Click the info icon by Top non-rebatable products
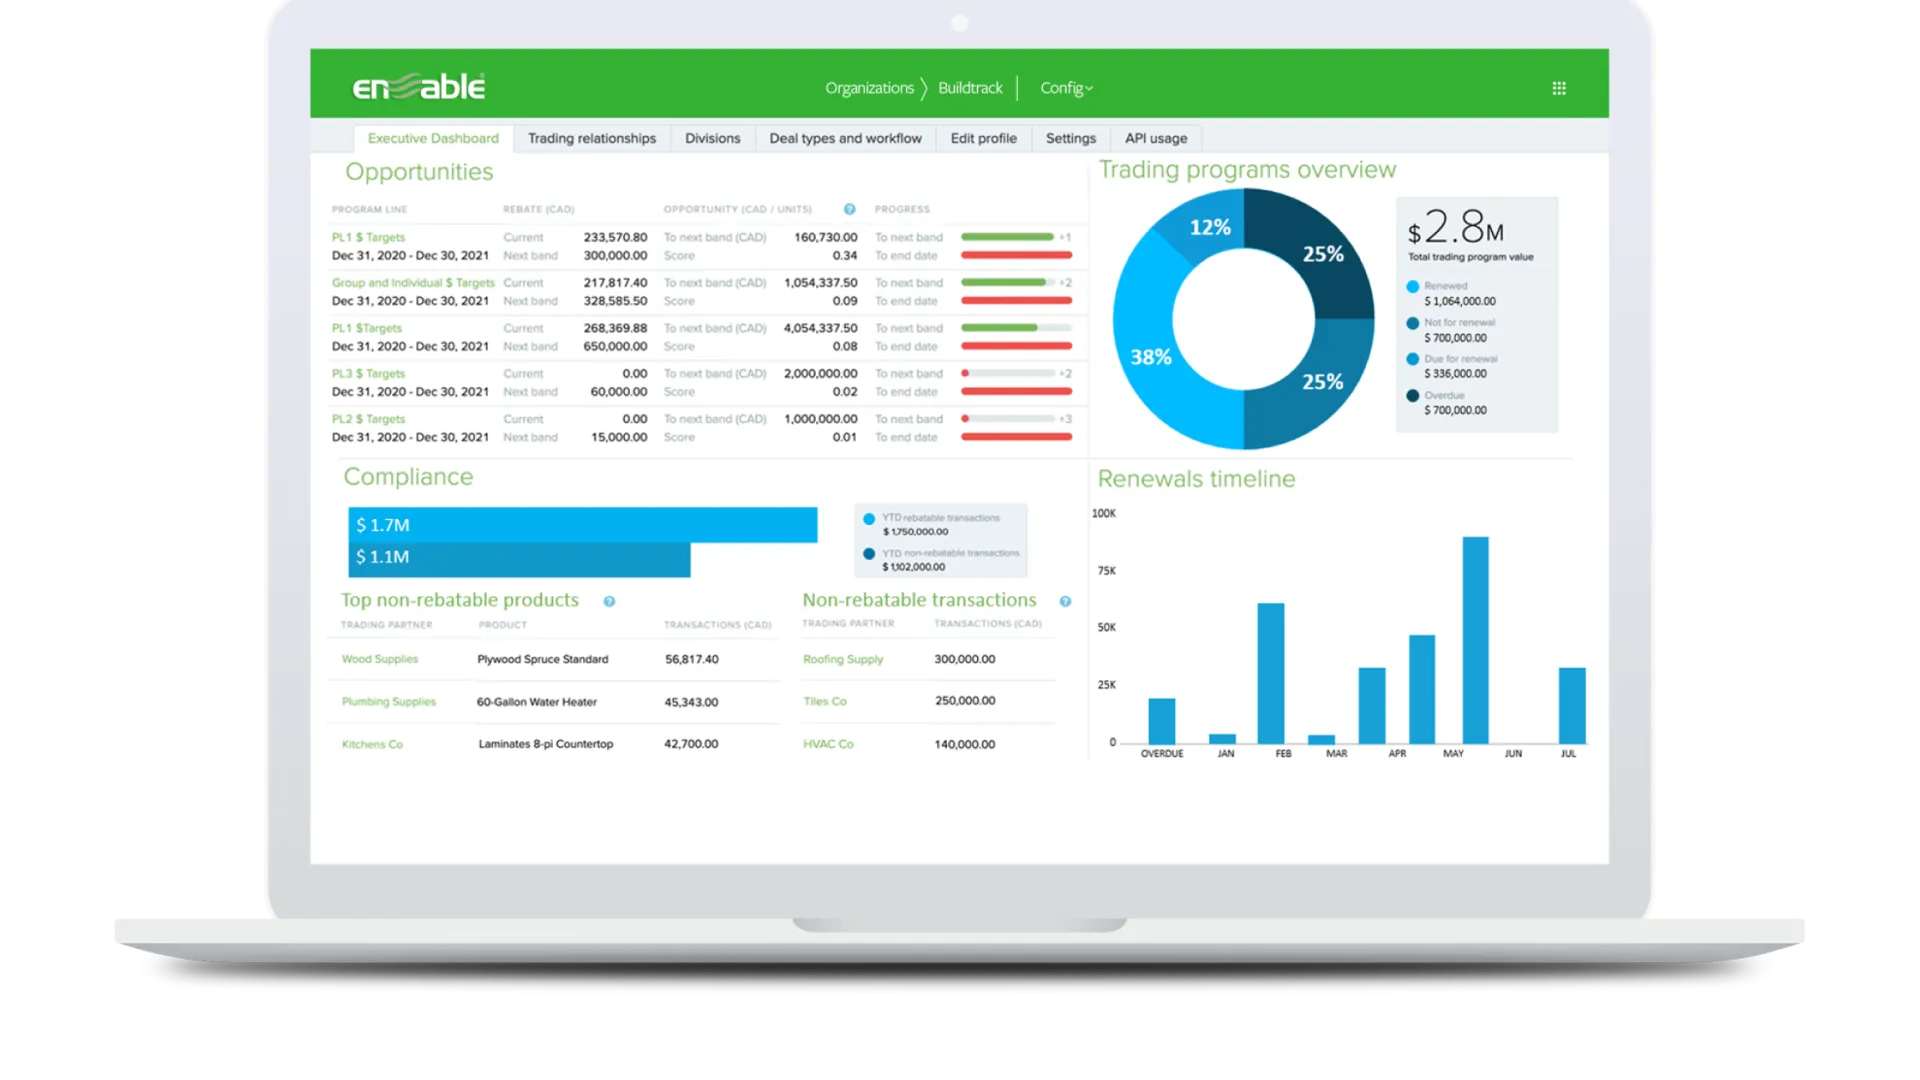1920x1080 pixels. coord(609,600)
